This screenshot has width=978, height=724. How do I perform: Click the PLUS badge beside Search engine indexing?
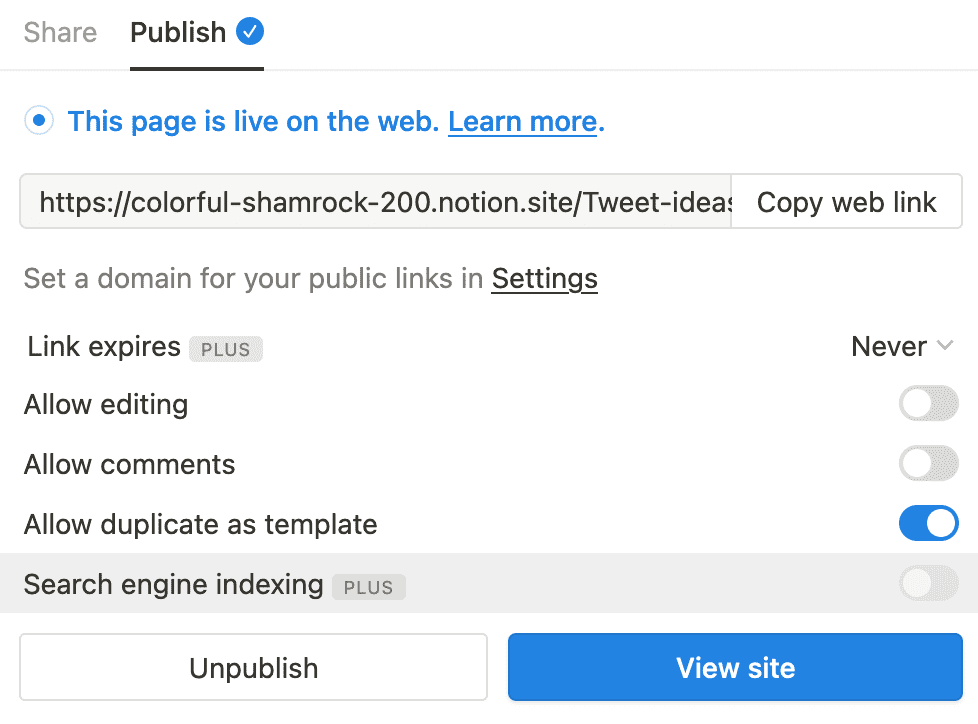(x=369, y=587)
